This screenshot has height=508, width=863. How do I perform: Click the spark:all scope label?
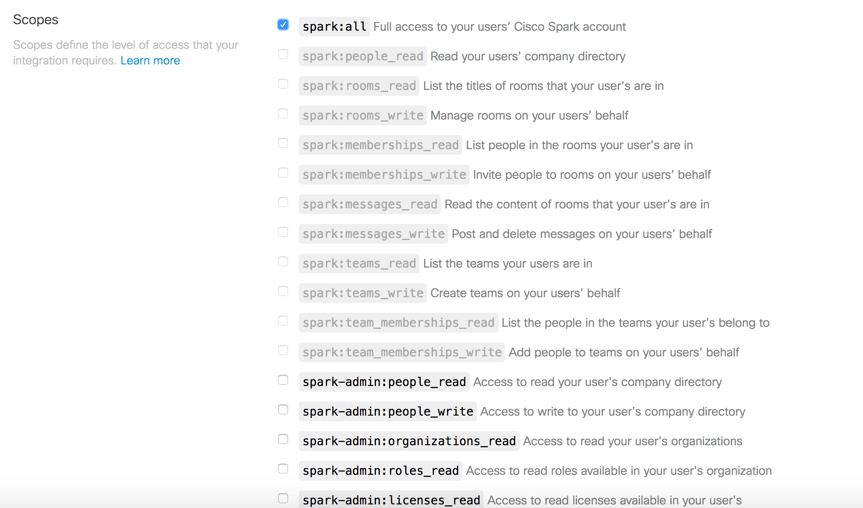334,26
